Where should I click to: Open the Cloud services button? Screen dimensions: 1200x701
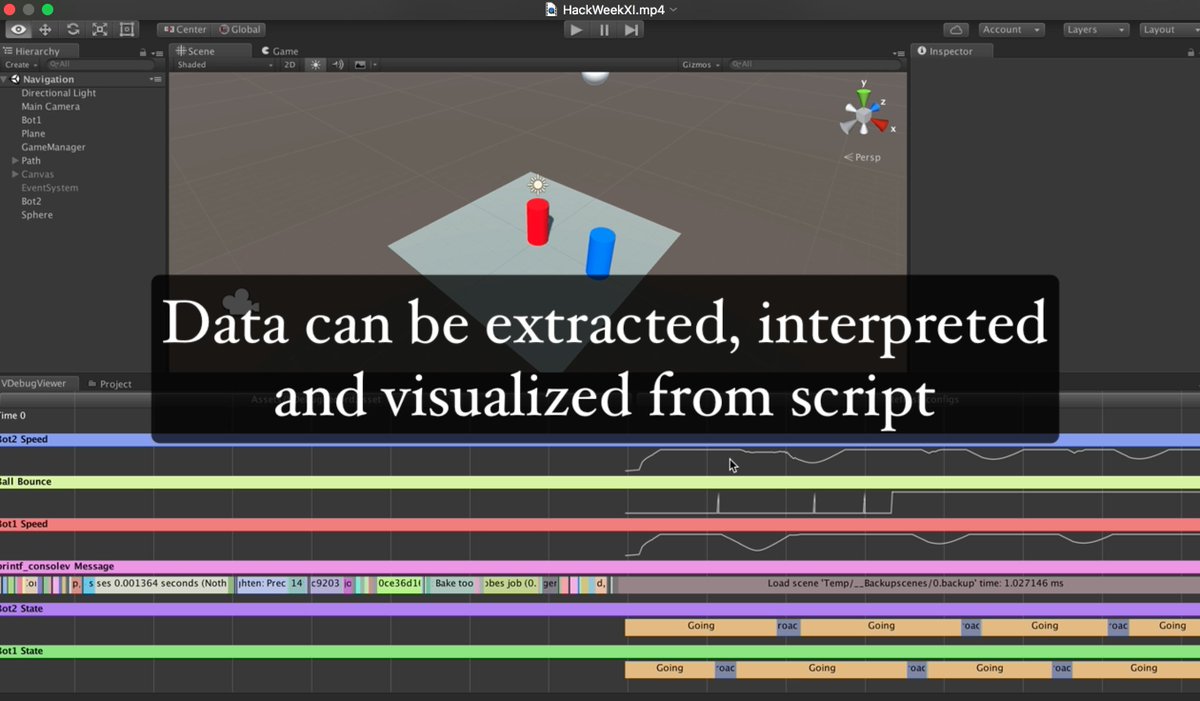pos(957,30)
